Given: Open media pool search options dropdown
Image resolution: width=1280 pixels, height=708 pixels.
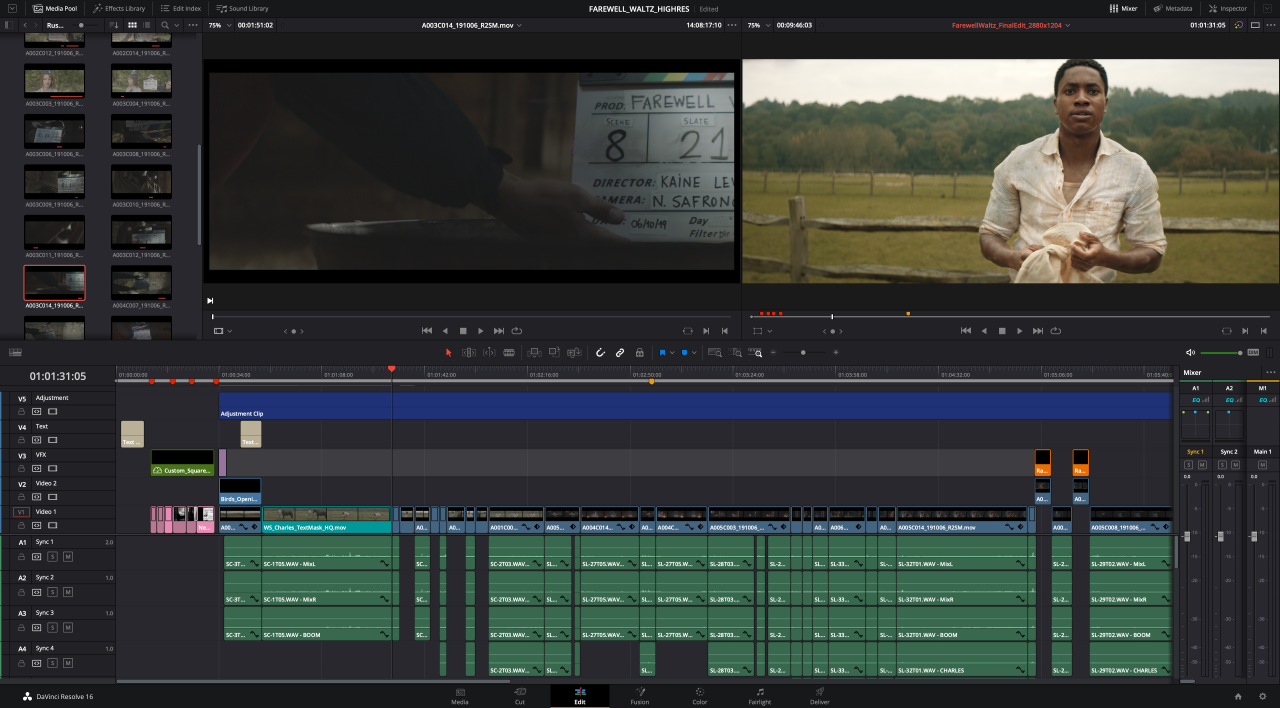Looking at the screenshot, I should tap(177, 25).
